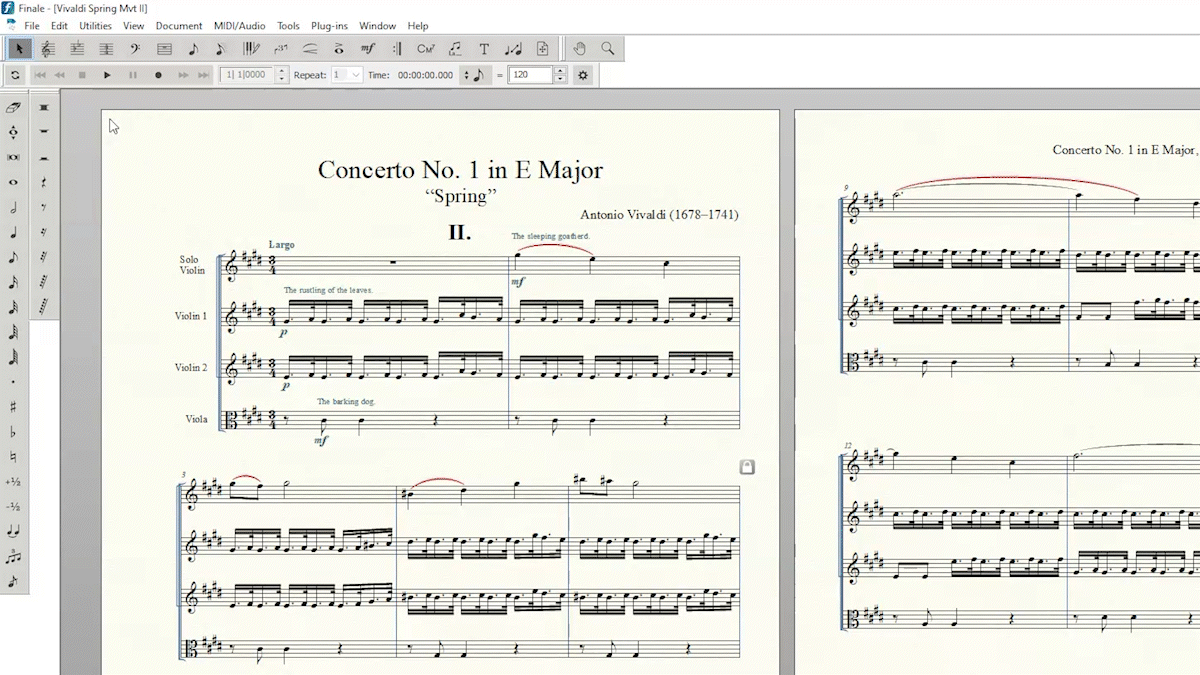Rewind to the beginning

[x=40, y=75]
